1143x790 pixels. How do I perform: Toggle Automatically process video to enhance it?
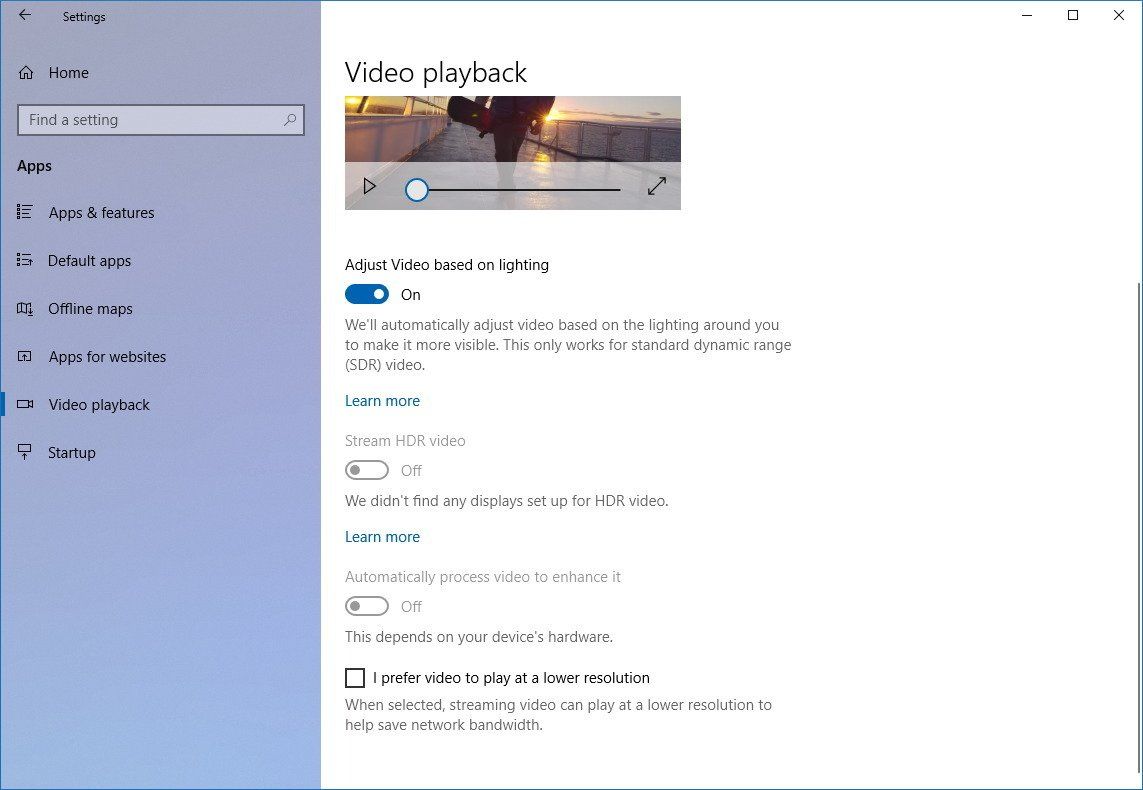(x=367, y=606)
